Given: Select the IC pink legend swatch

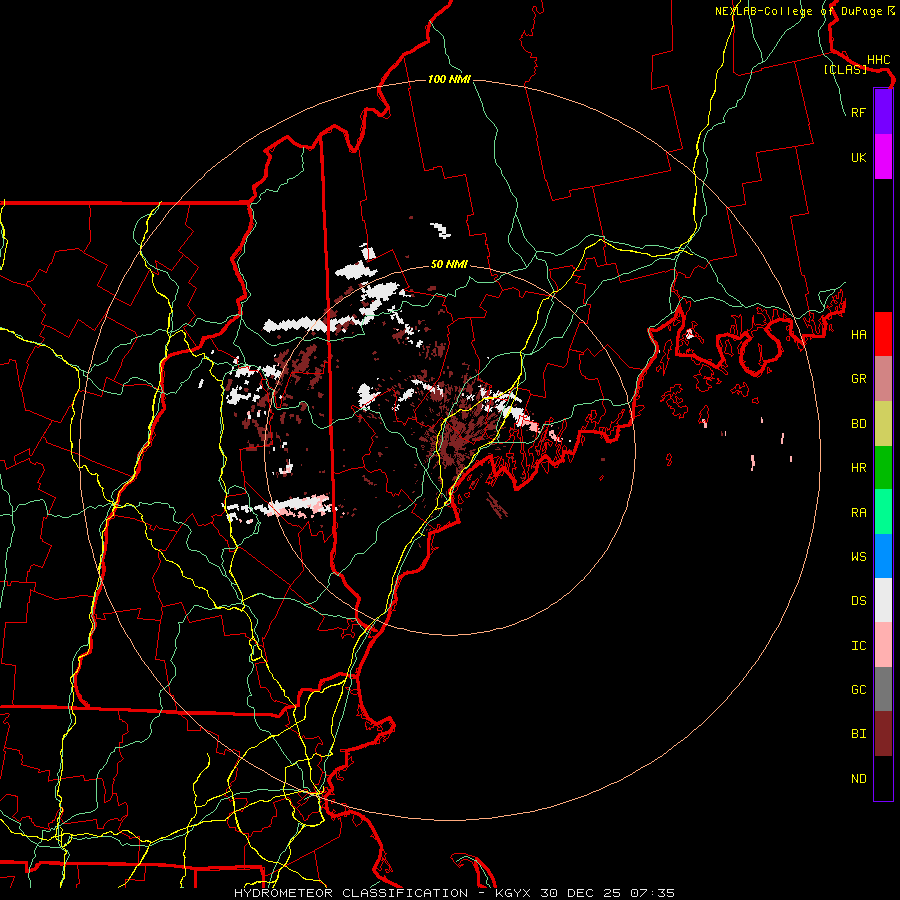Looking at the screenshot, I should [883, 645].
